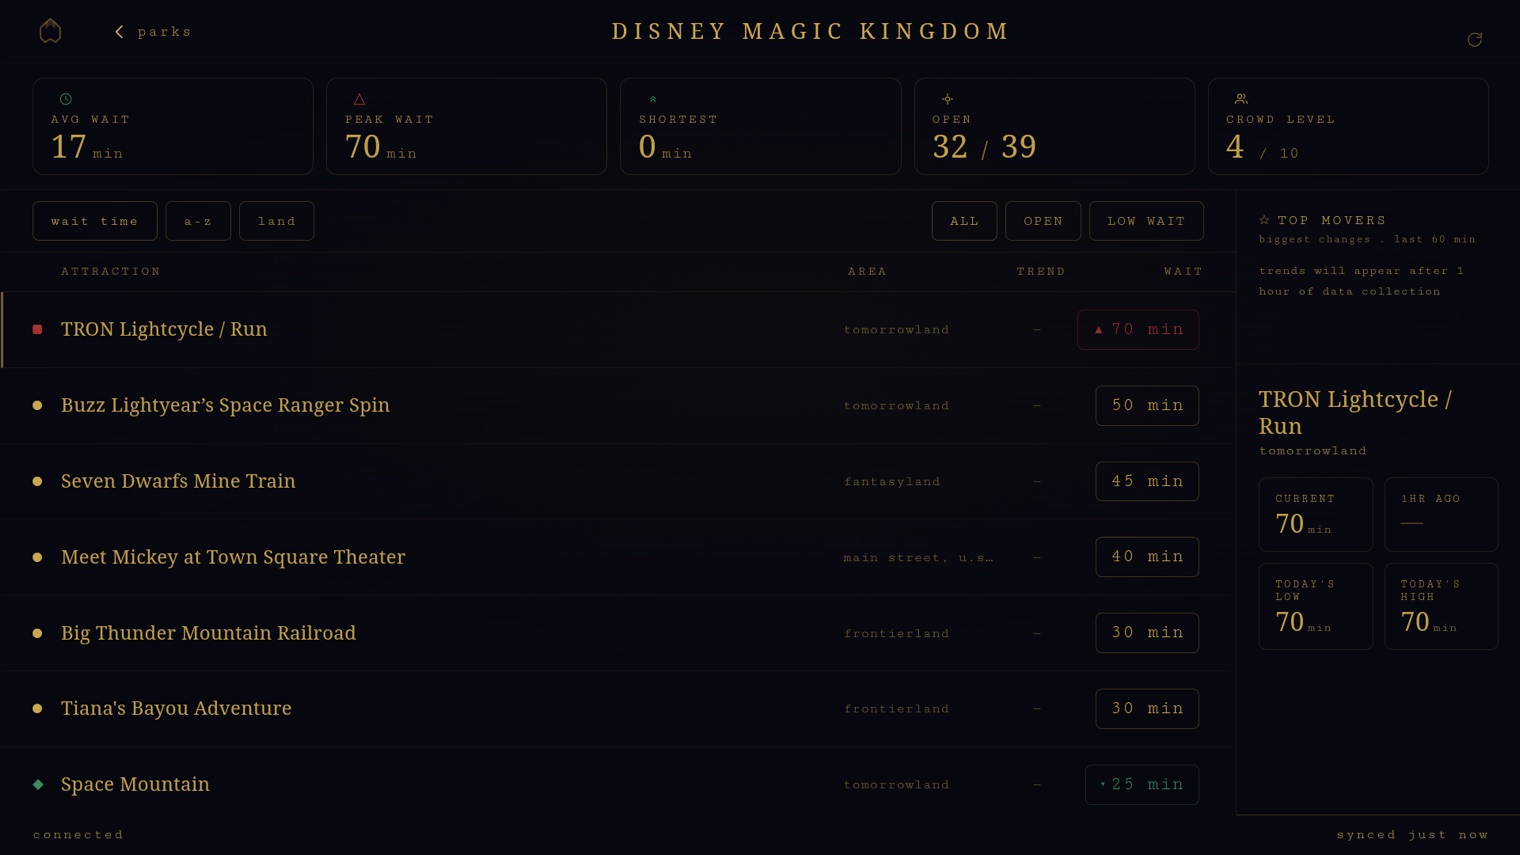Open the AVG WAIT stat card
The width and height of the screenshot is (1520, 855).
click(x=173, y=126)
